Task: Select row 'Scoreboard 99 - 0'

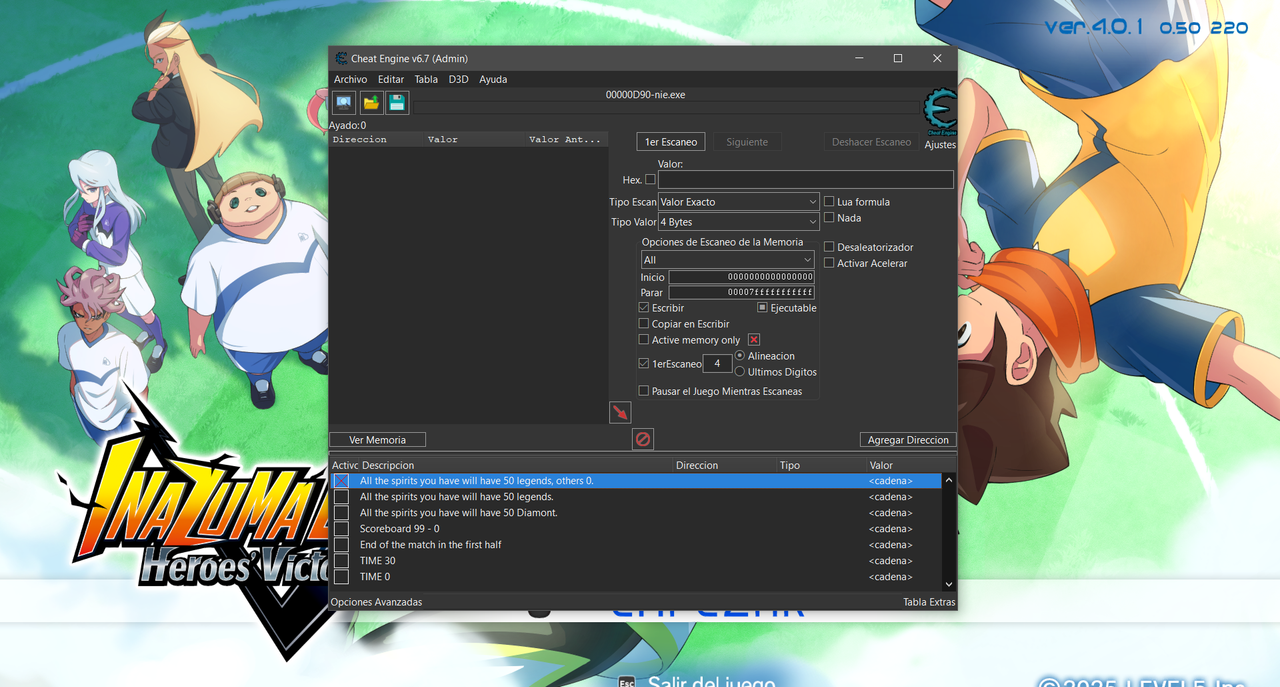Action: [x=636, y=529]
